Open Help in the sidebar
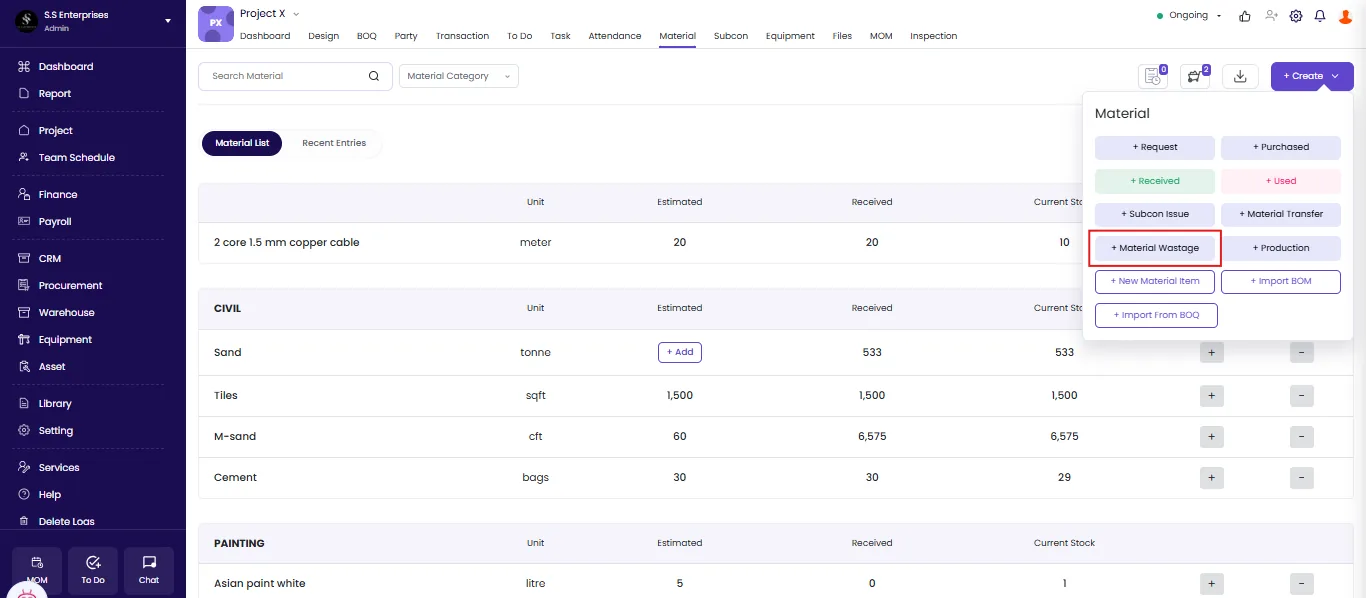This screenshot has height=598, width=1366. (50, 495)
